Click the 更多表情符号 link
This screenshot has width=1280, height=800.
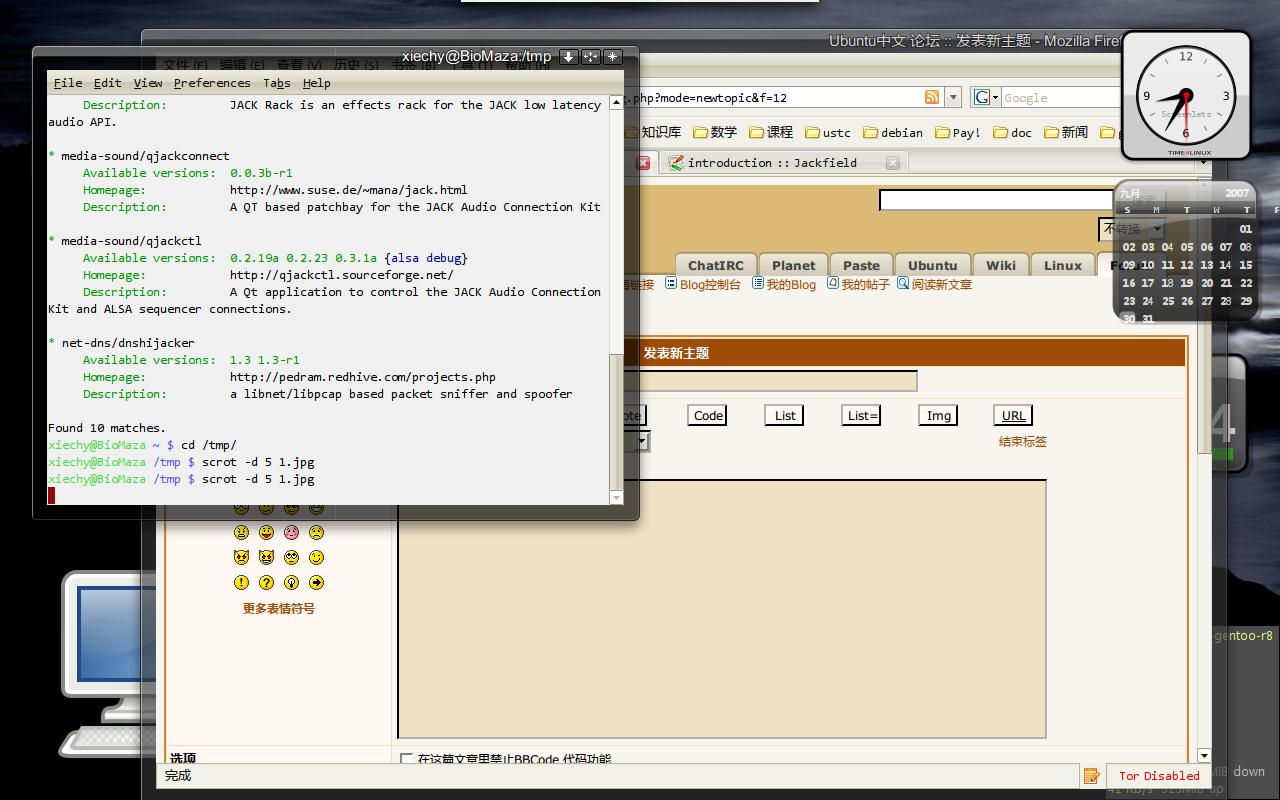point(279,608)
